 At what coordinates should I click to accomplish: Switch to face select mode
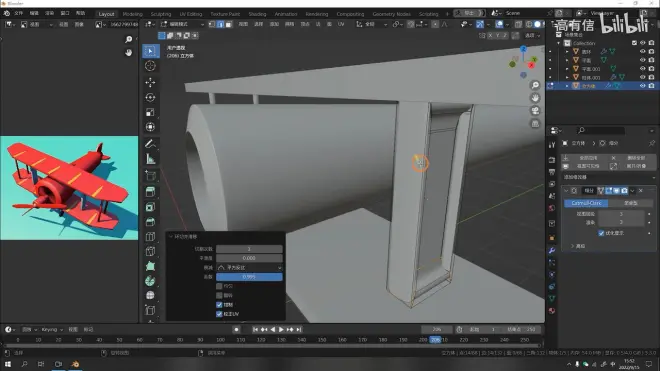coord(228,24)
